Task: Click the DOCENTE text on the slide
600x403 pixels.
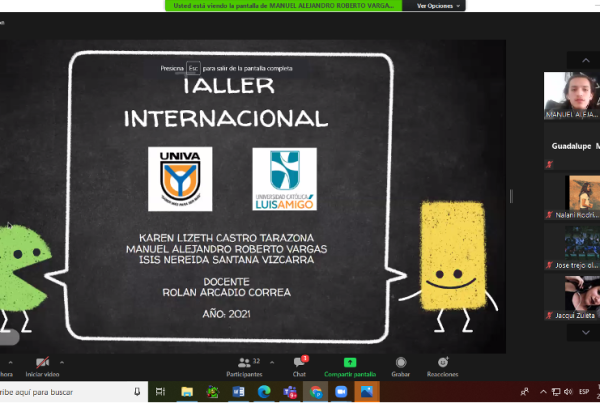Action: click(227, 282)
